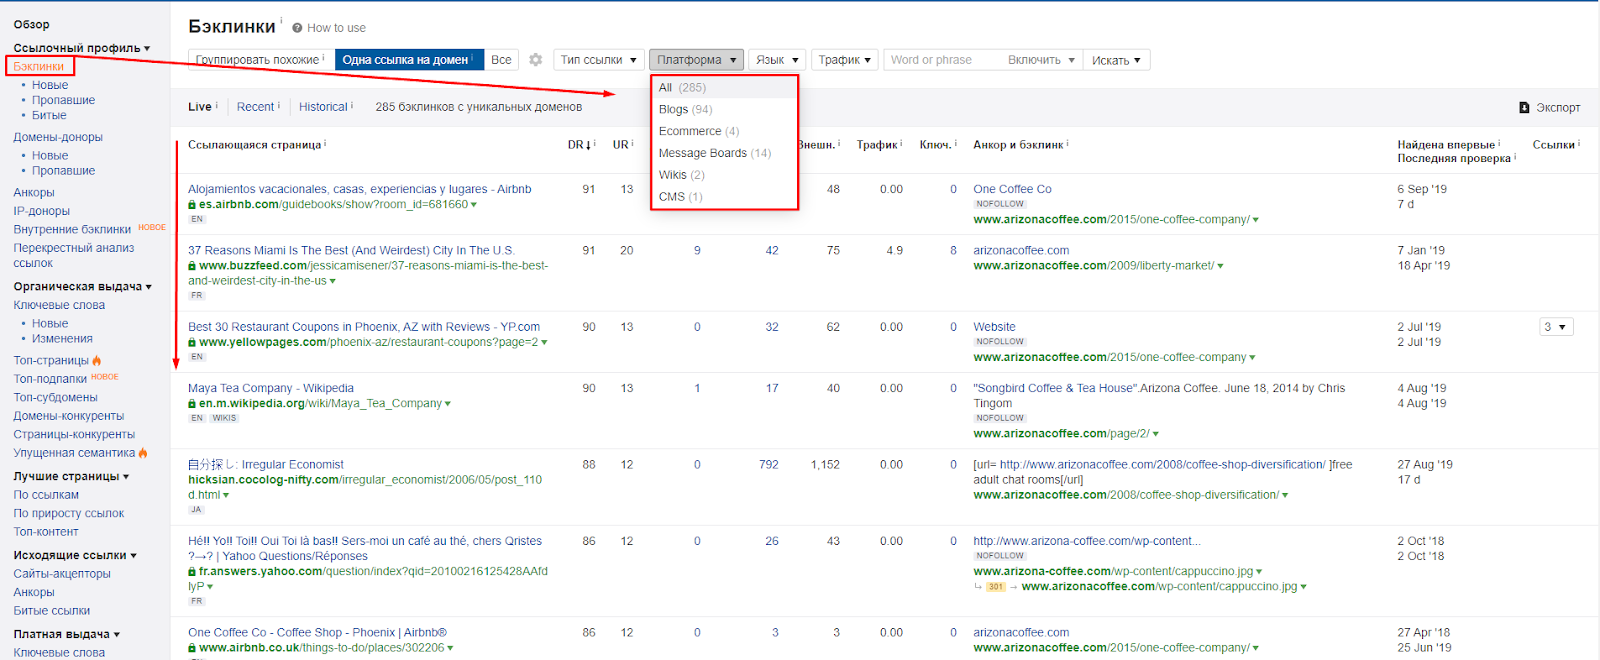Open One Coffee Co anchor link
Image resolution: width=1600 pixels, height=660 pixels.
[x=1012, y=190]
